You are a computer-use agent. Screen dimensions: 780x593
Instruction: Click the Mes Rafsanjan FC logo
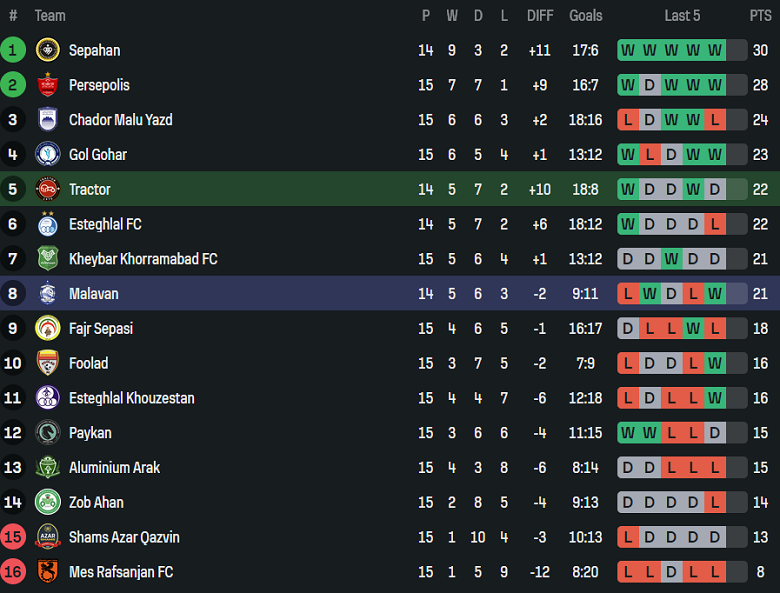(x=48, y=572)
